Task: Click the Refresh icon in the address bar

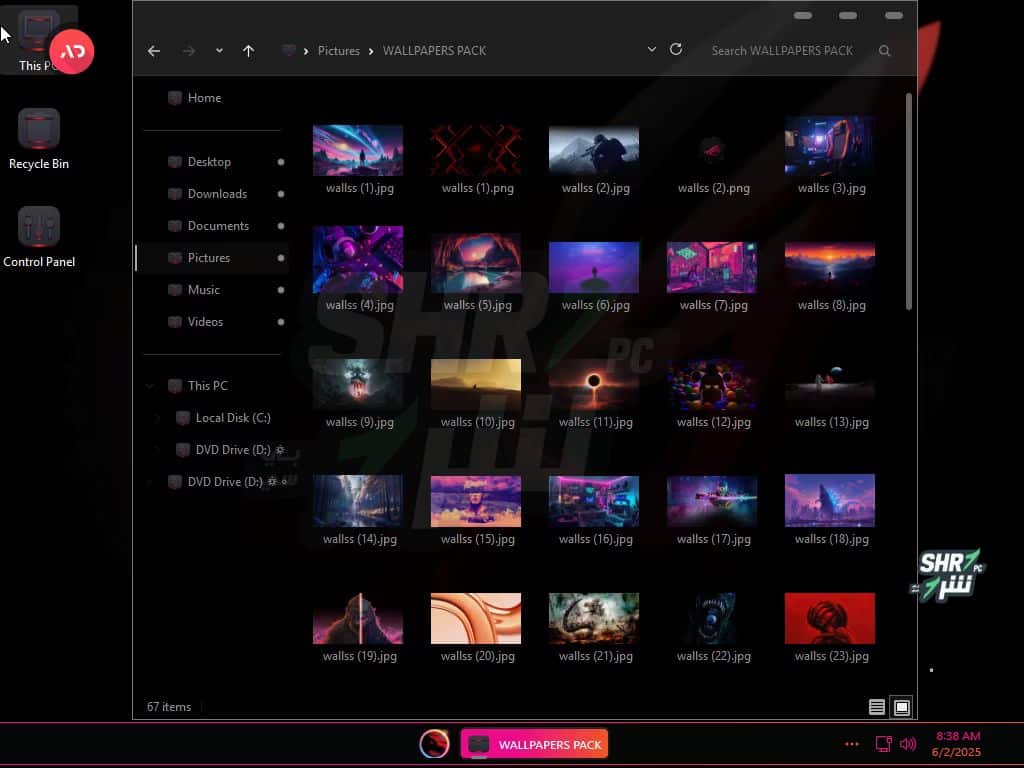Action: pos(677,50)
